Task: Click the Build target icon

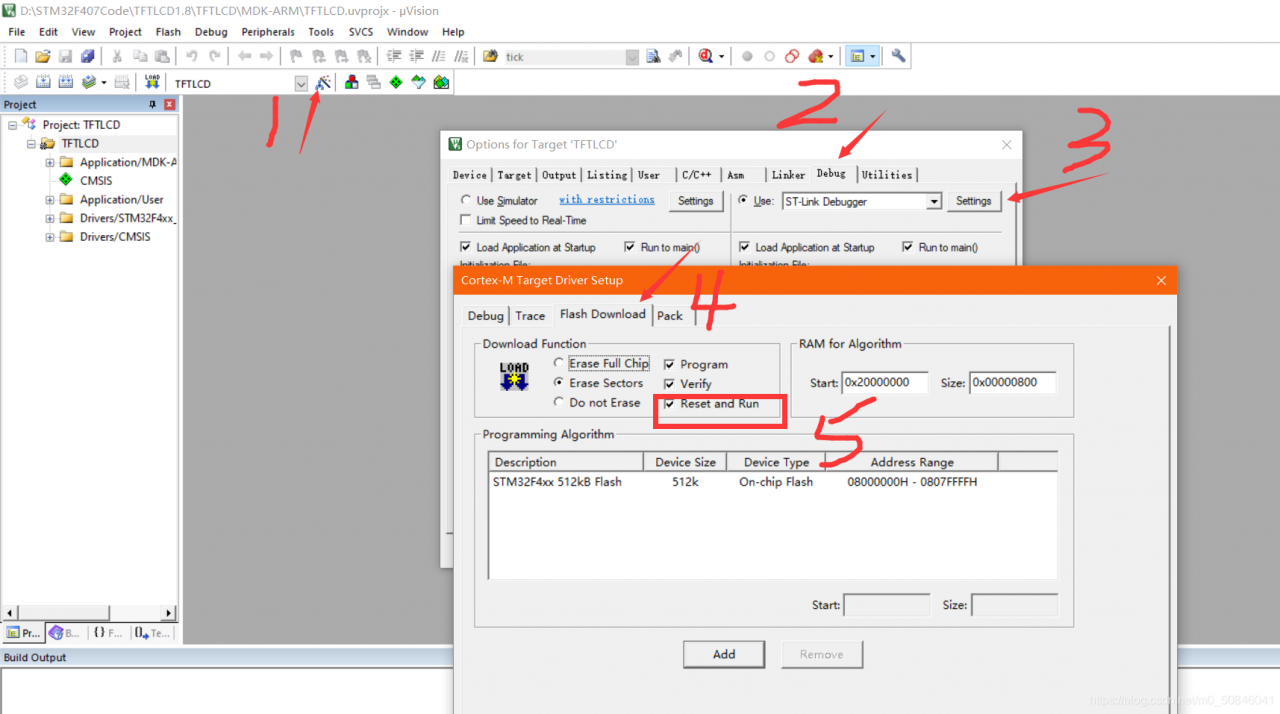Action: click(43, 83)
